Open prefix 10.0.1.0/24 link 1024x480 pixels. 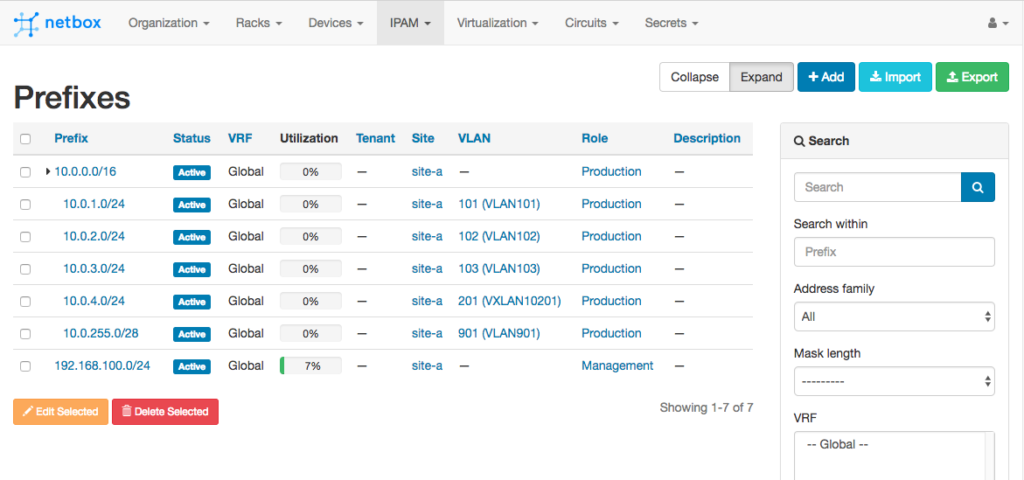tap(94, 204)
